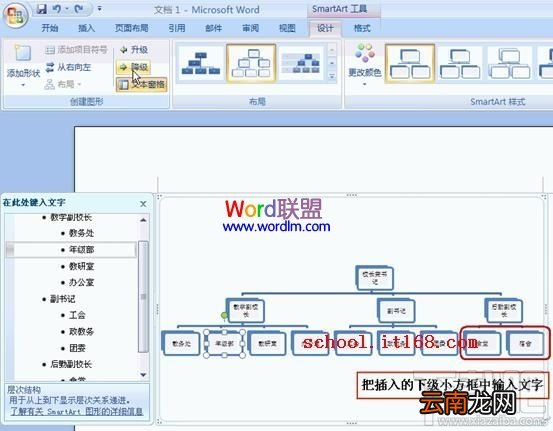Apply the third SmartArt style thumbnail
The width and height of the screenshot is (553, 431).
point(510,64)
